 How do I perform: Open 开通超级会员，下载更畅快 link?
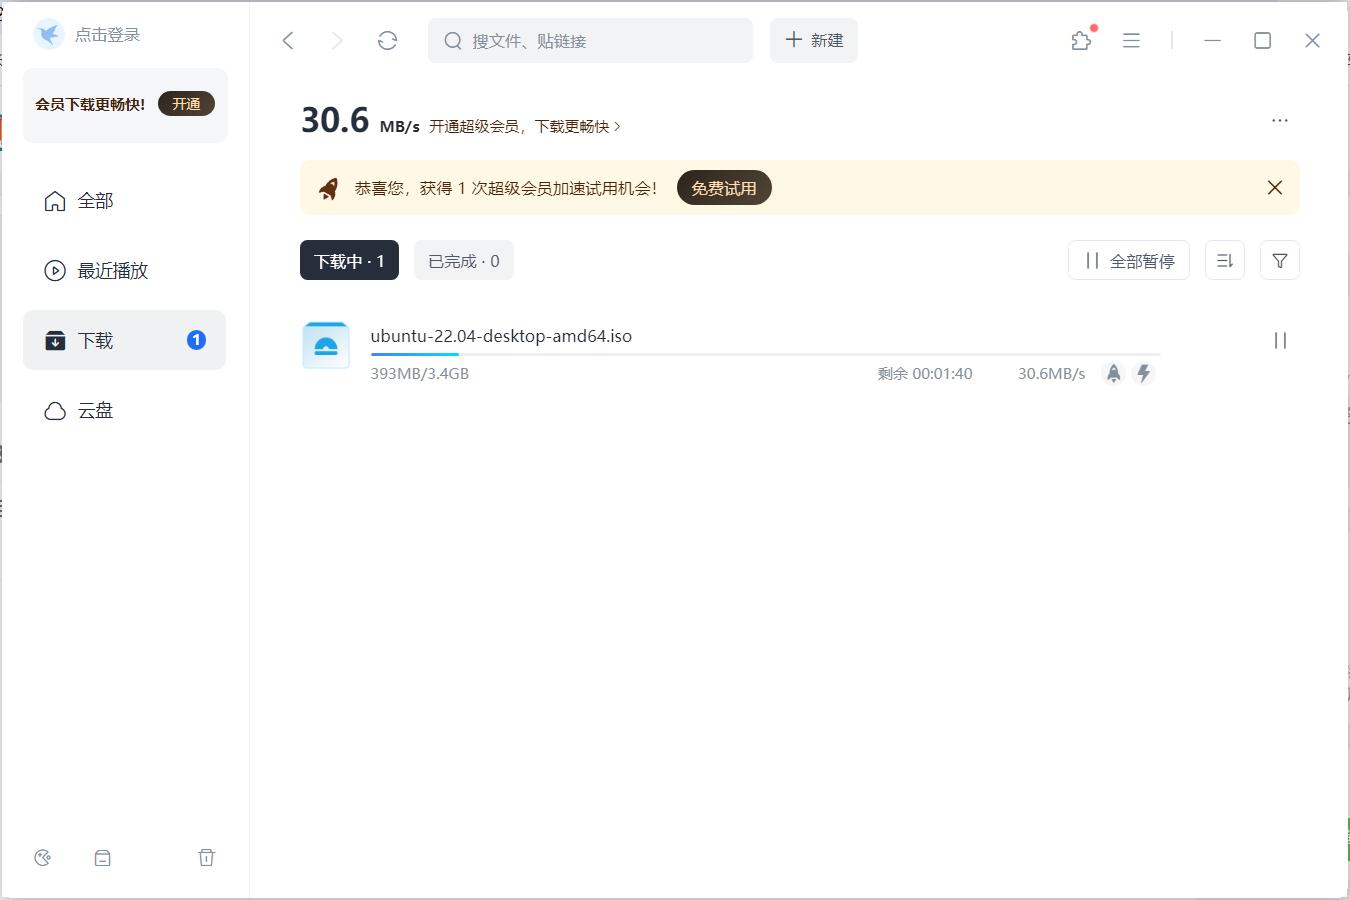tap(525, 127)
